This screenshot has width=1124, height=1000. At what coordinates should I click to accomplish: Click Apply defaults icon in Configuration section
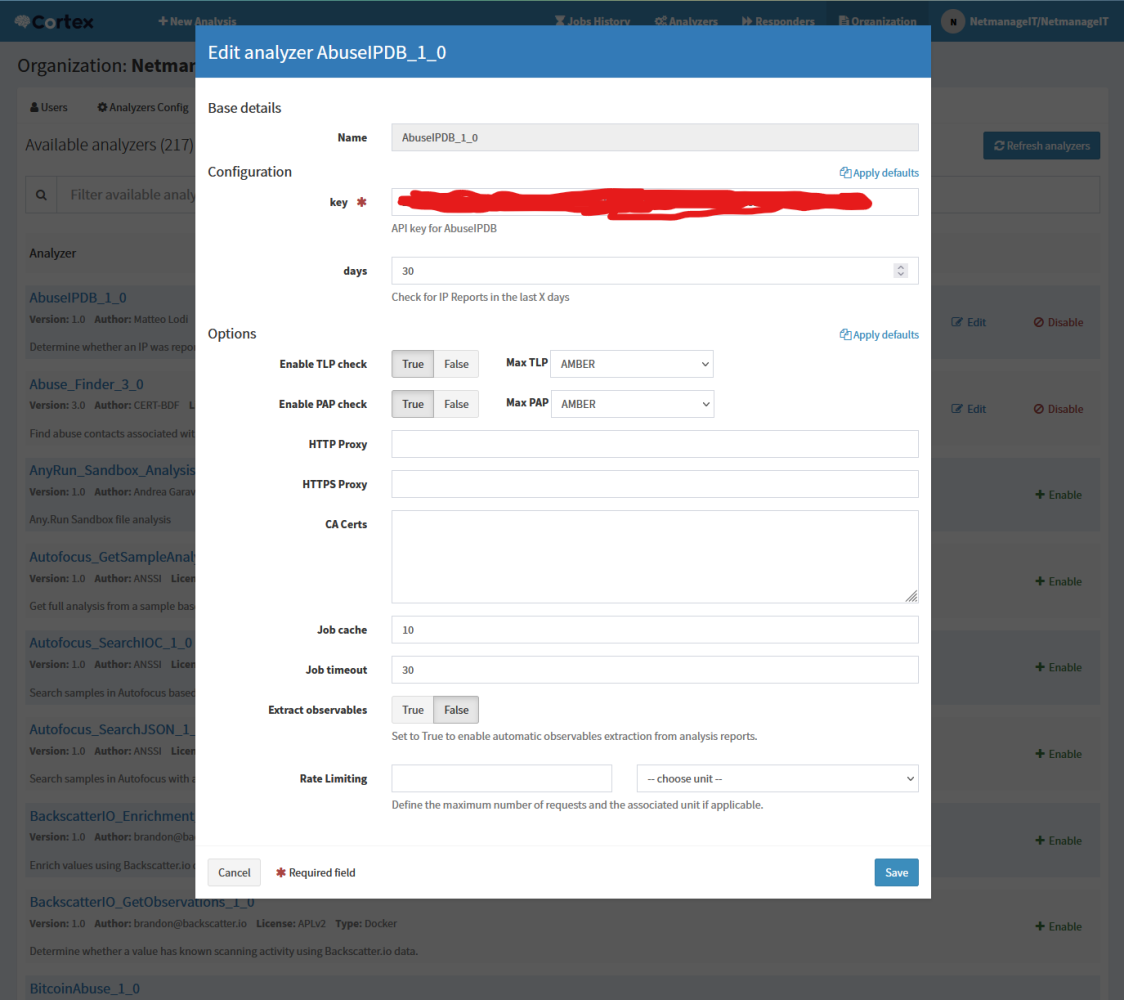click(x=845, y=173)
